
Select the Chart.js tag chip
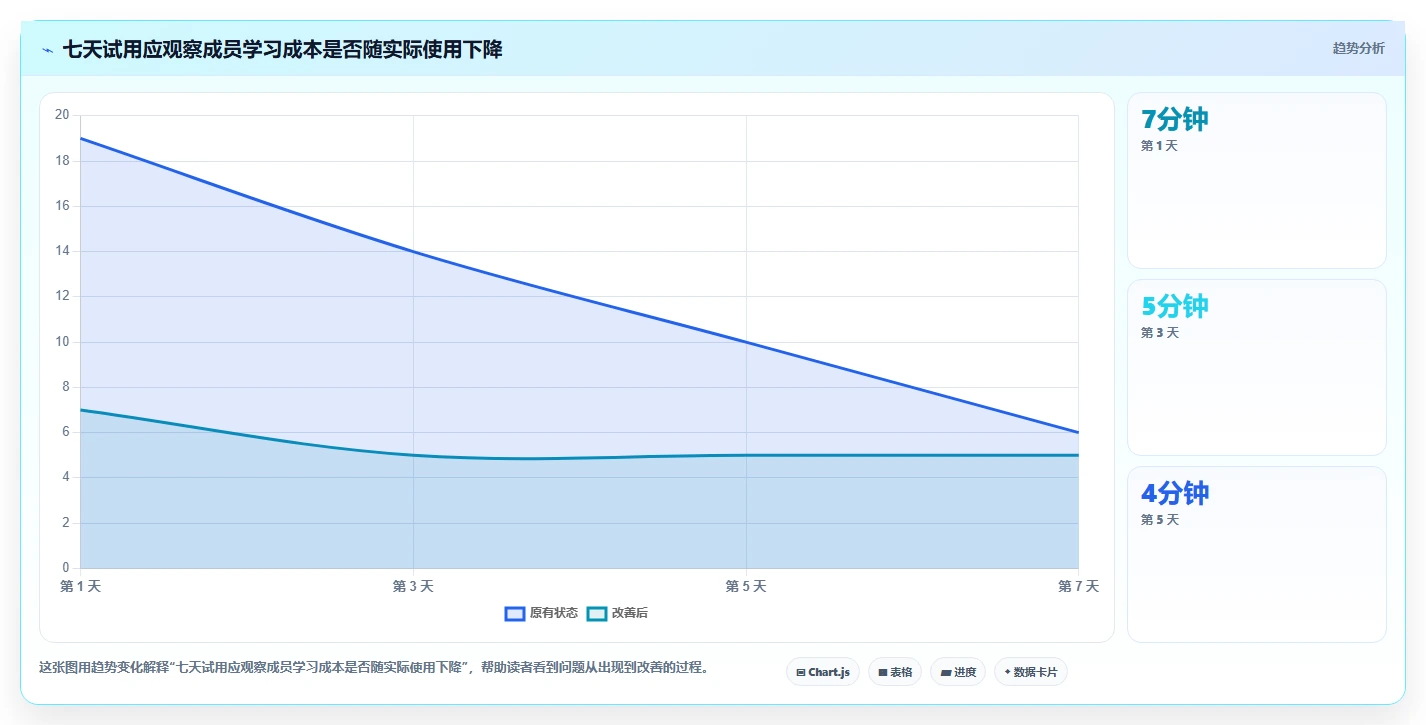point(822,672)
